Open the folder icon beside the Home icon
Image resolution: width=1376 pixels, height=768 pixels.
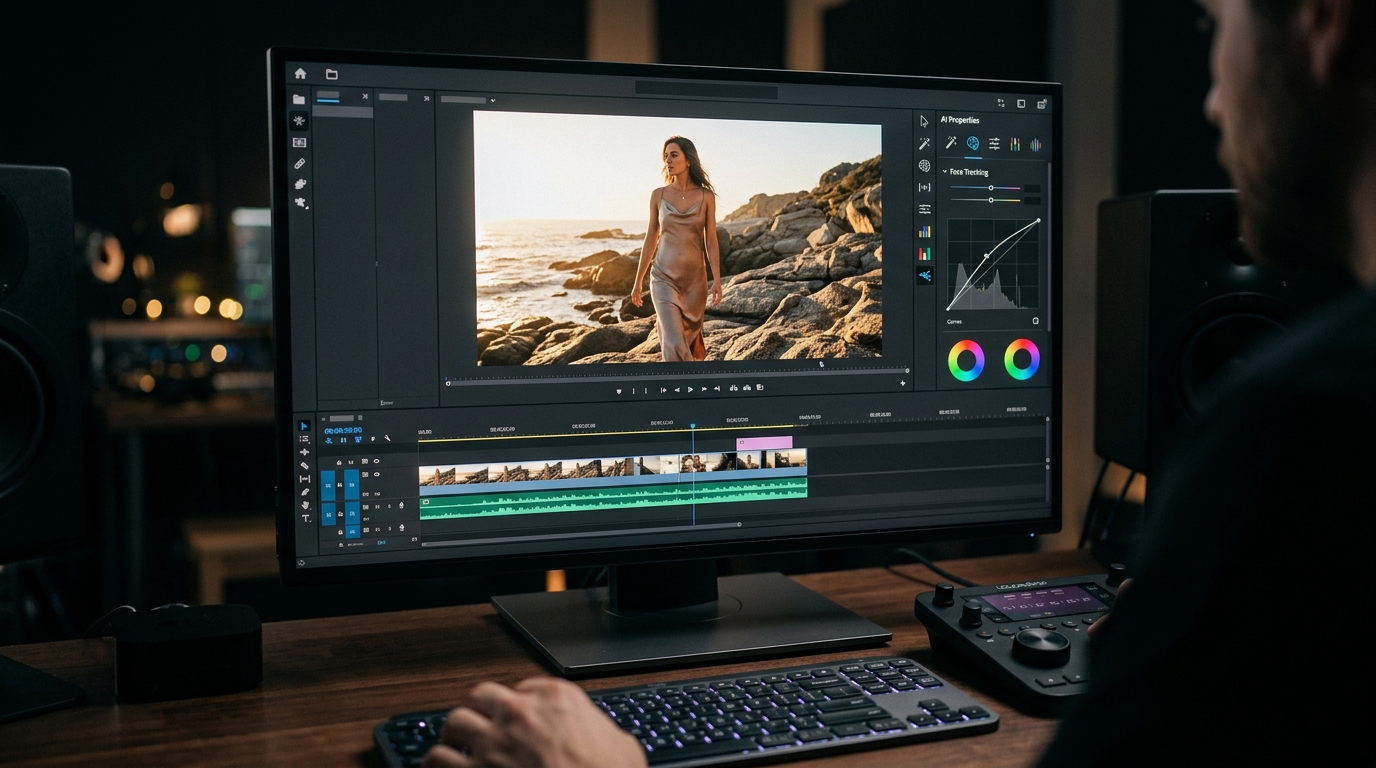pos(331,74)
